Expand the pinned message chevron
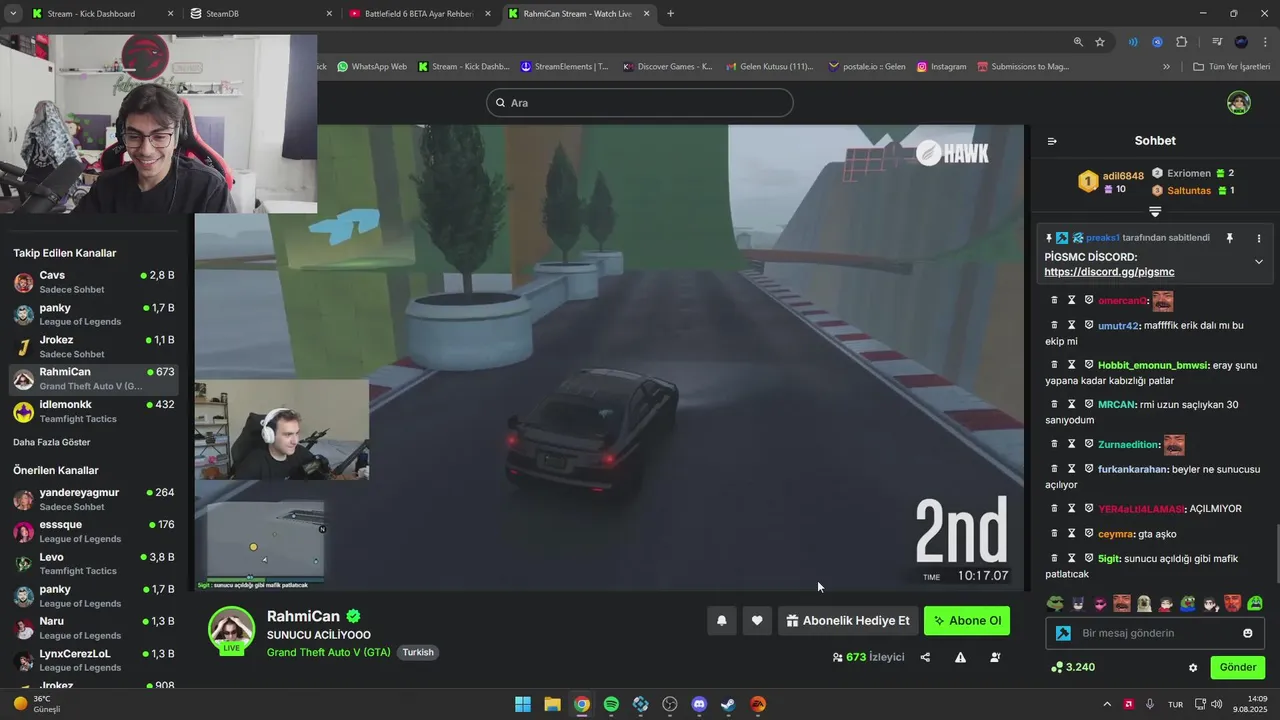The height and width of the screenshot is (720, 1280). 1259,262
